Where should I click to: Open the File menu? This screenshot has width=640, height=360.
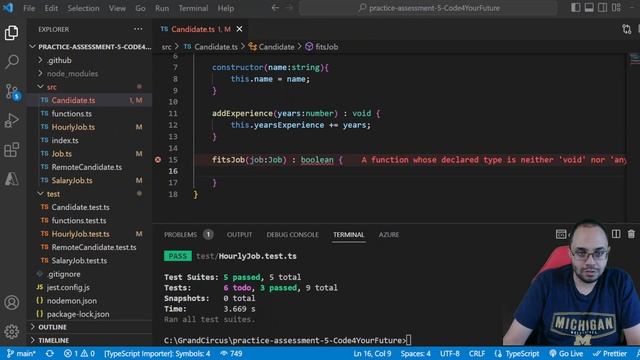[x=29, y=8]
